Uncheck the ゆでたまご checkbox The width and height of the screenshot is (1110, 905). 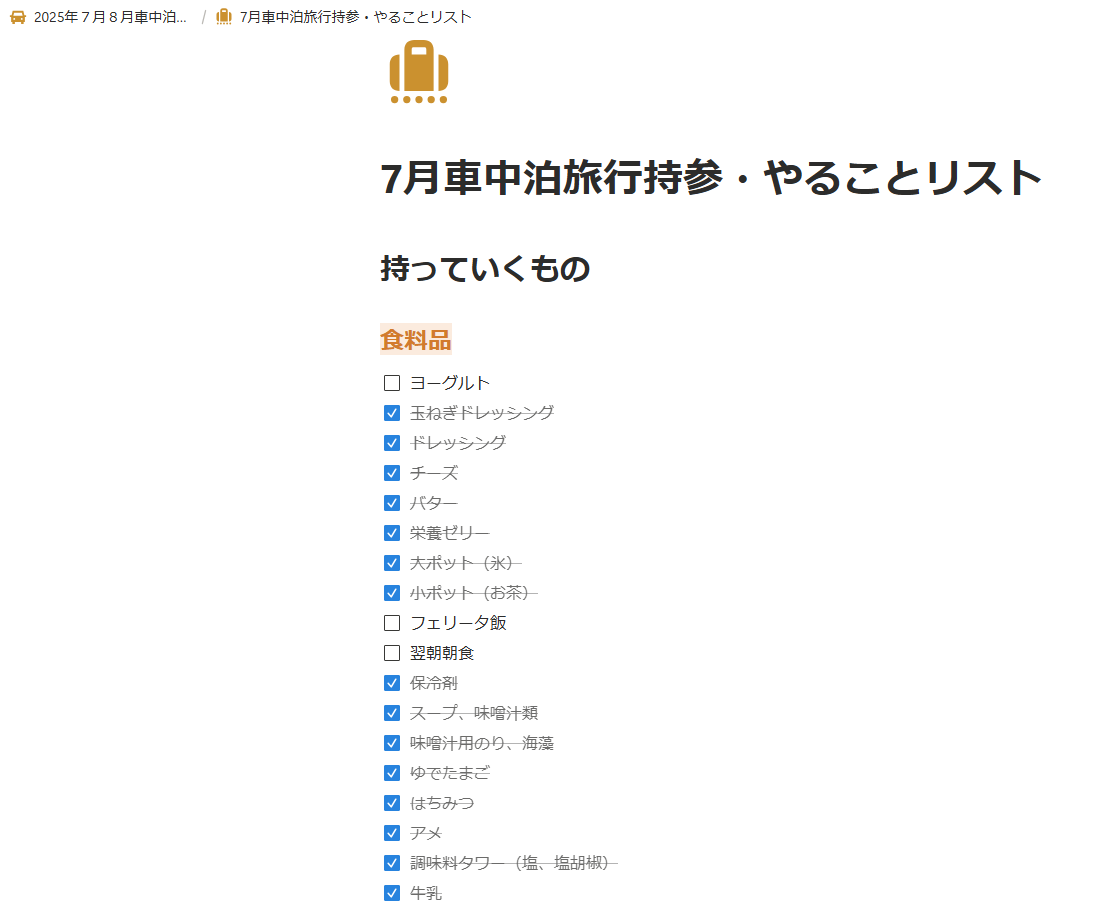[x=391, y=773]
